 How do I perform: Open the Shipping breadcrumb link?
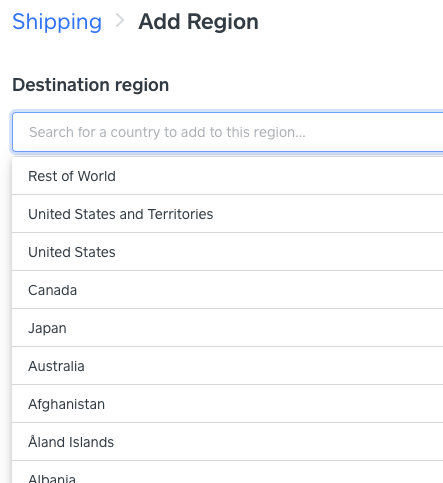click(57, 22)
